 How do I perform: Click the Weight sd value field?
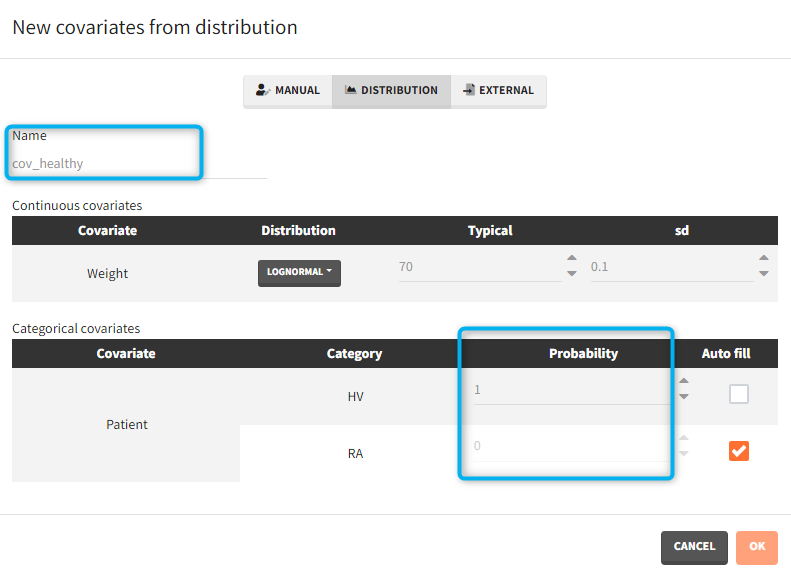tap(671, 267)
